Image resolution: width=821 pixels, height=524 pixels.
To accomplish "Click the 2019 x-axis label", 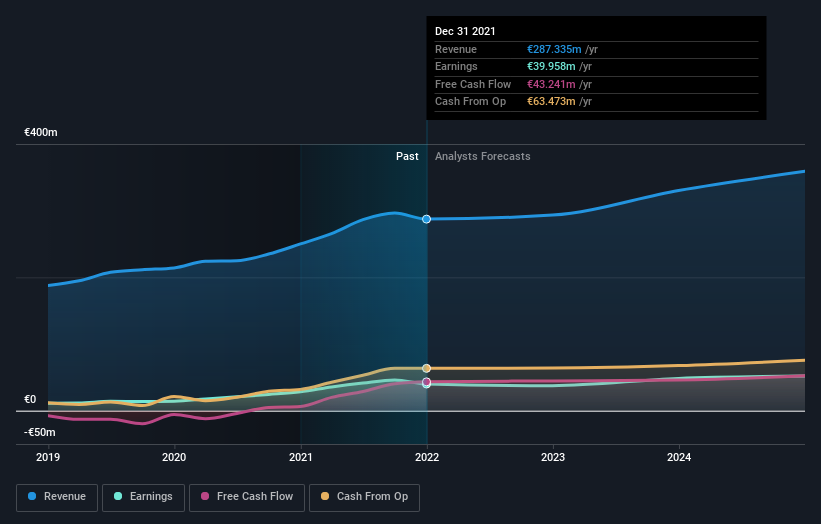I will [48, 458].
